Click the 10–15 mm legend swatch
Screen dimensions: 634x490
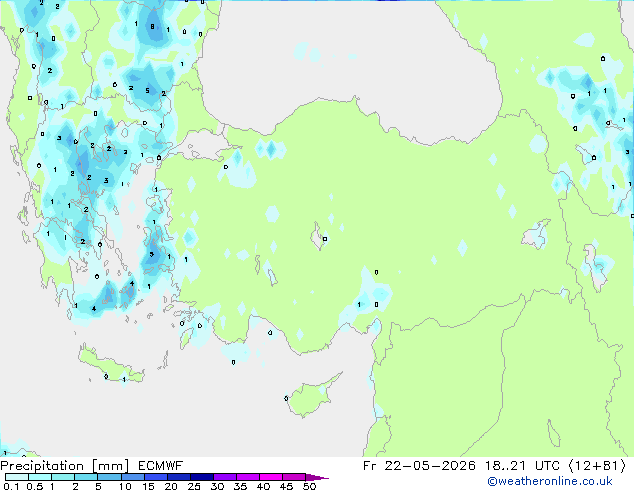tap(132, 477)
